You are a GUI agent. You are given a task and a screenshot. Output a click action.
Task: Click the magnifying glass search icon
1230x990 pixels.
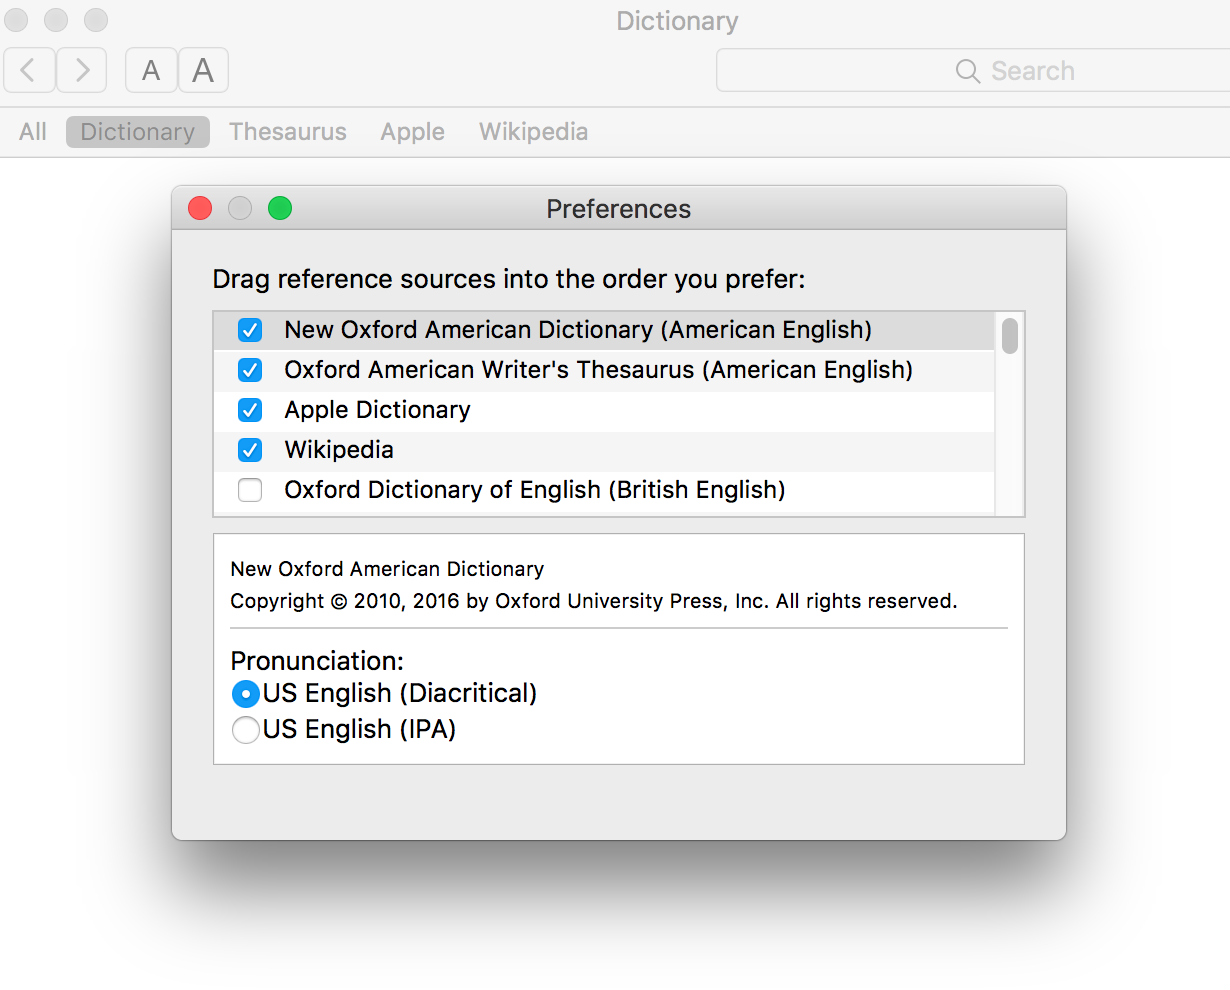[x=967, y=71]
